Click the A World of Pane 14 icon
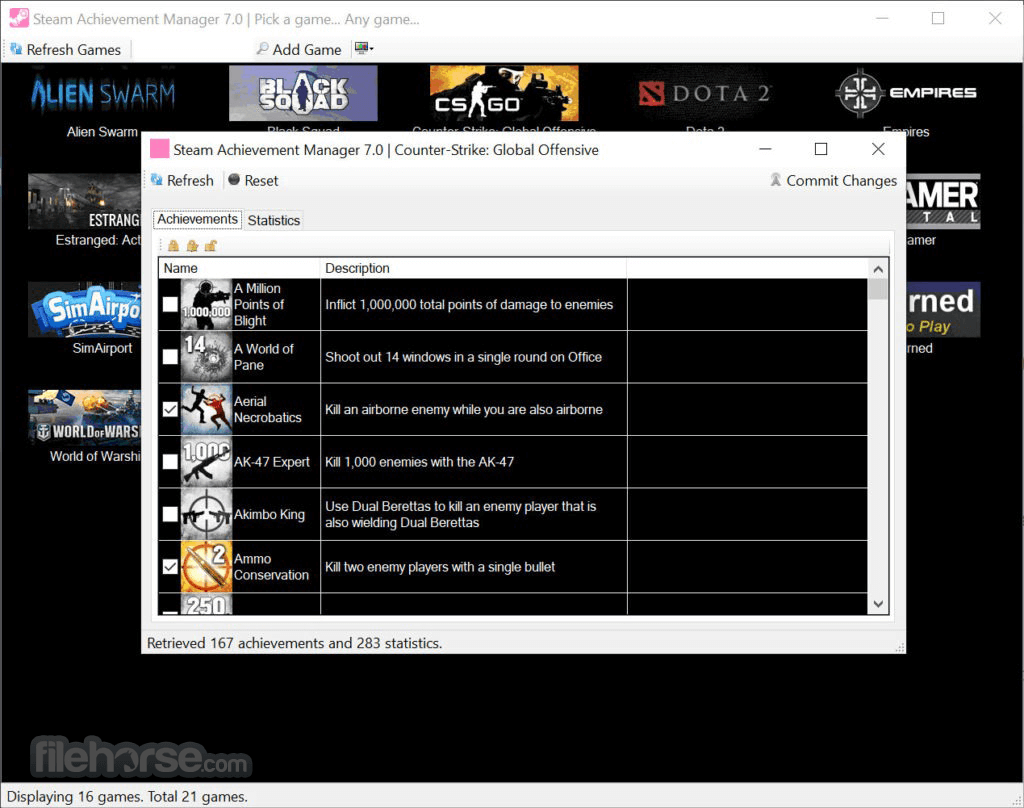Viewport: 1024px width, 808px height. 206,357
